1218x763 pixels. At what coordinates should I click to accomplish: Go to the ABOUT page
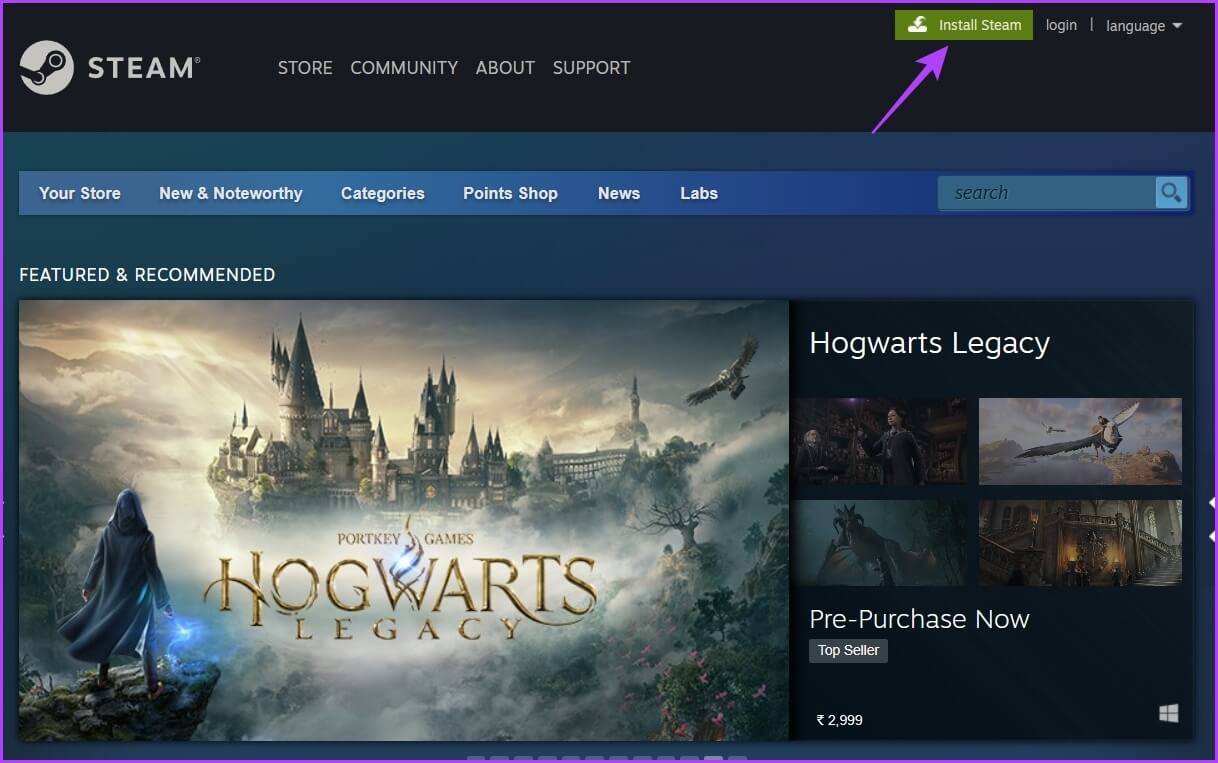505,68
